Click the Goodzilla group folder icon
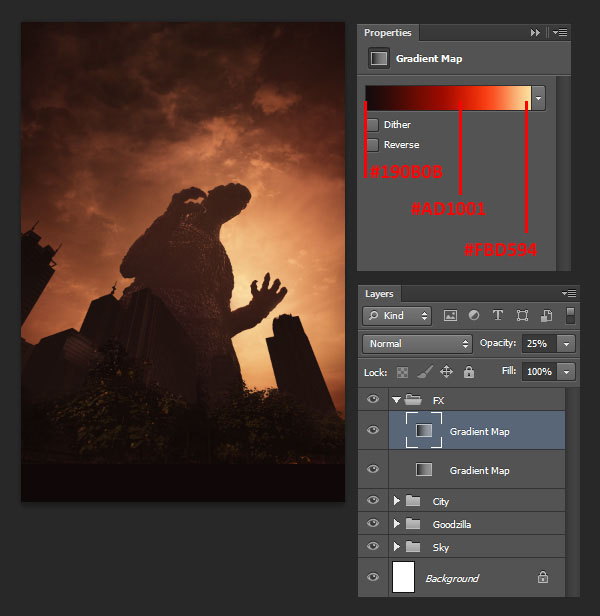Screen dimensions: 600x616 click(x=413, y=524)
